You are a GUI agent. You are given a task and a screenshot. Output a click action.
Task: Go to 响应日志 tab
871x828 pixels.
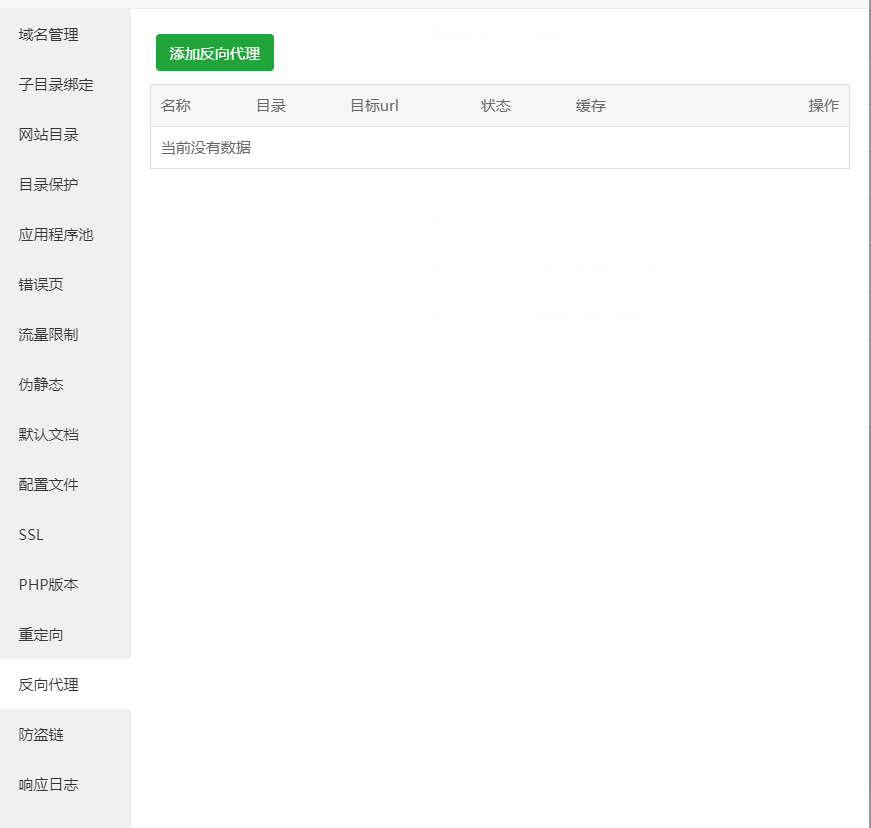(65, 784)
